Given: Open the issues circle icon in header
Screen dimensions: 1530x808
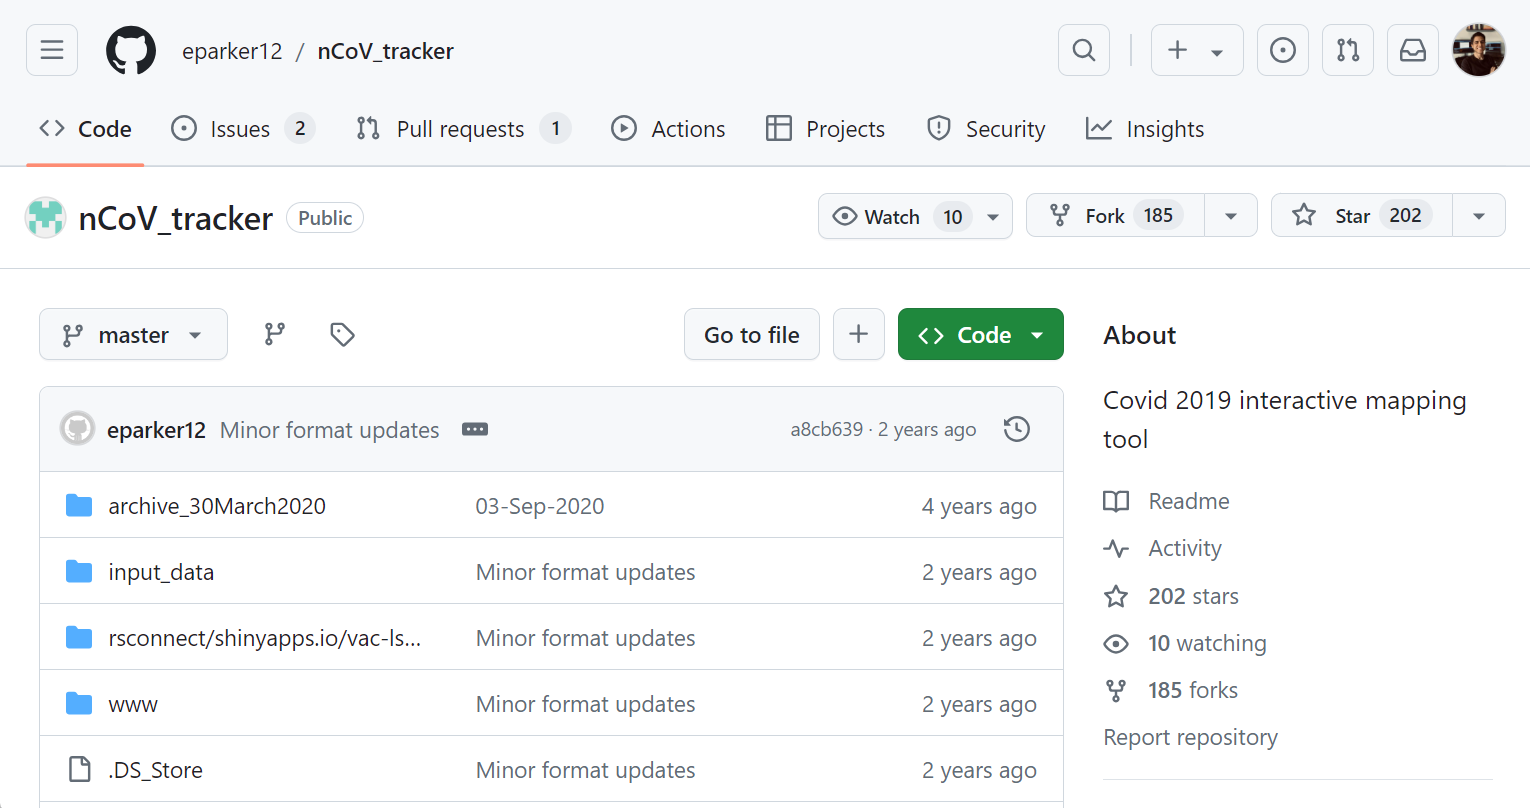Looking at the screenshot, I should click(1282, 50).
